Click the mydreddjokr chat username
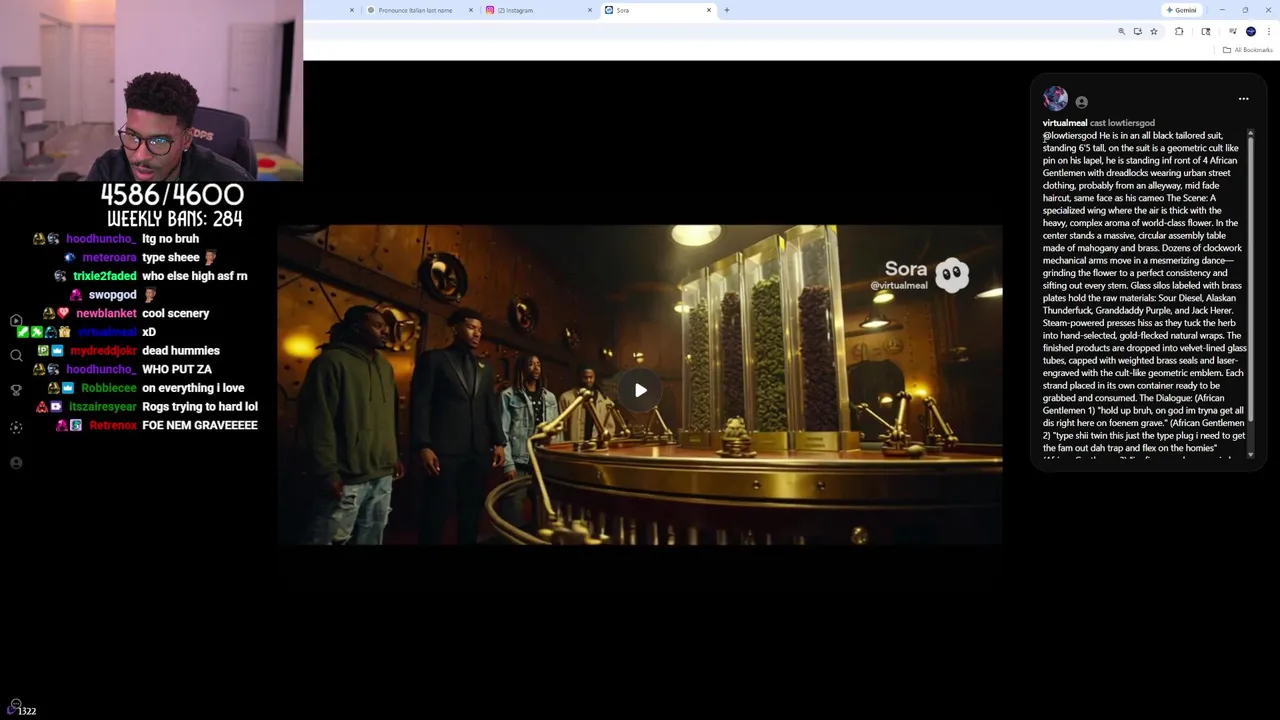Image resolution: width=1280 pixels, height=720 pixels. click(103, 351)
